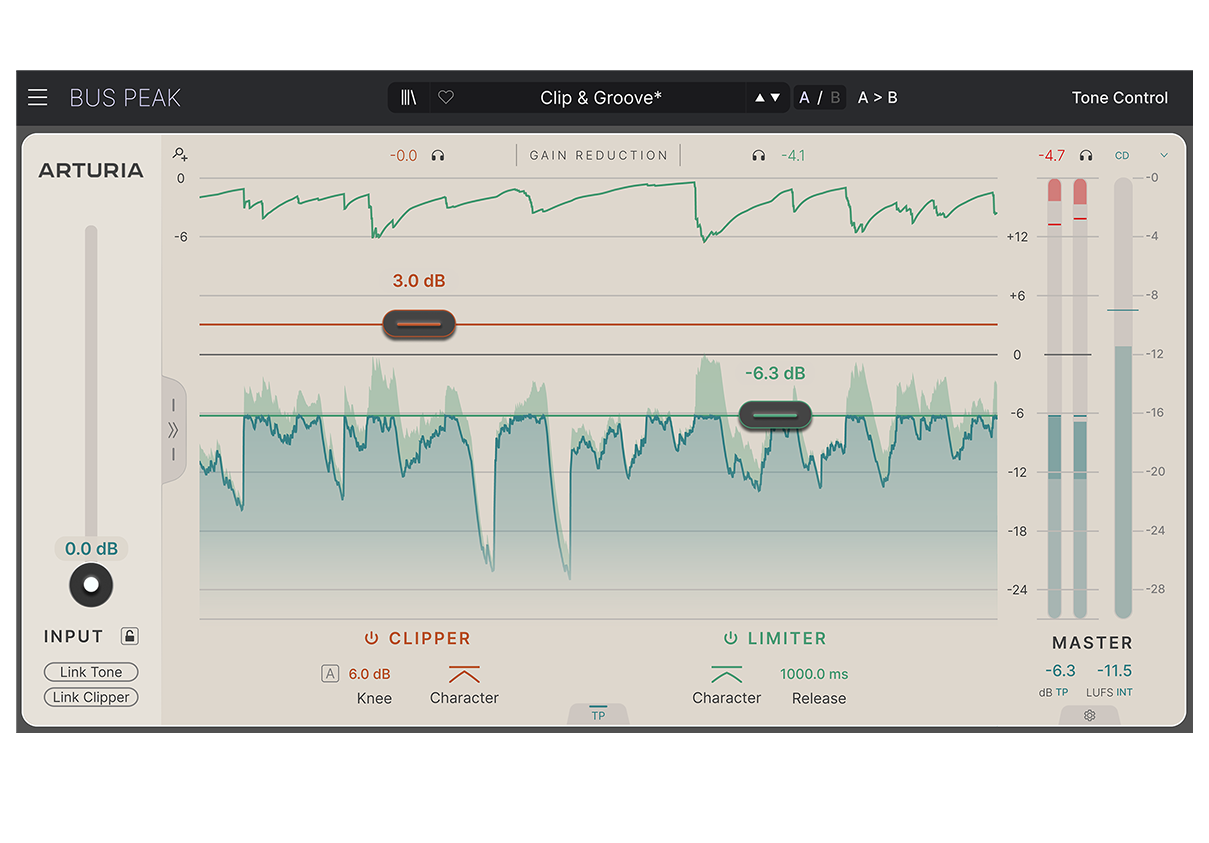Image resolution: width=1209 pixels, height=843 pixels.
Task: Expand the side panel with the double chevron
Action: [173, 431]
